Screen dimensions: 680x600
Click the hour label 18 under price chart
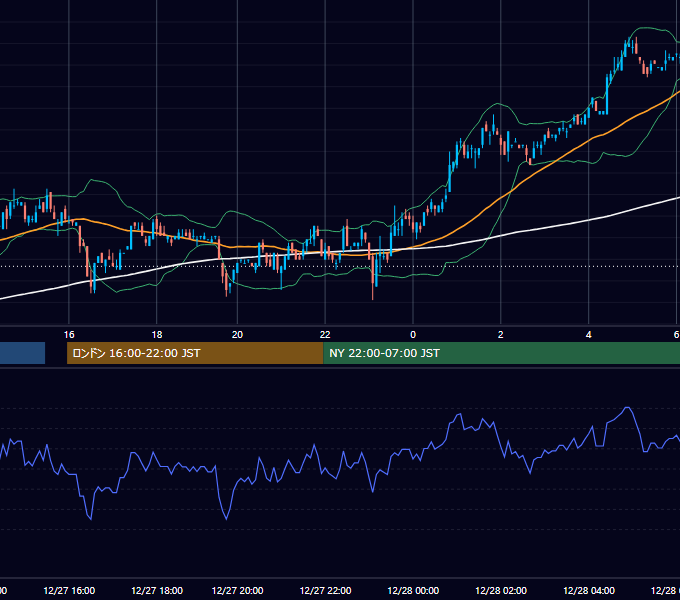[157, 335]
